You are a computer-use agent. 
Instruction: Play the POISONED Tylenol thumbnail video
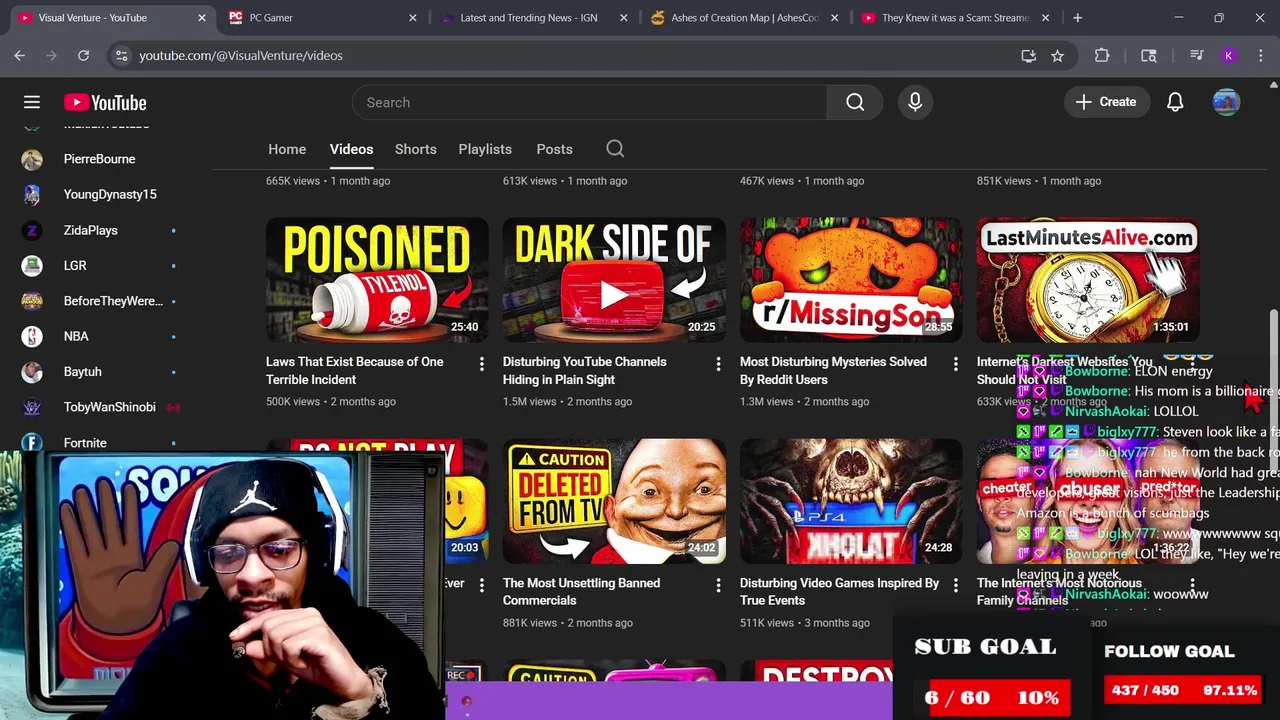377,280
